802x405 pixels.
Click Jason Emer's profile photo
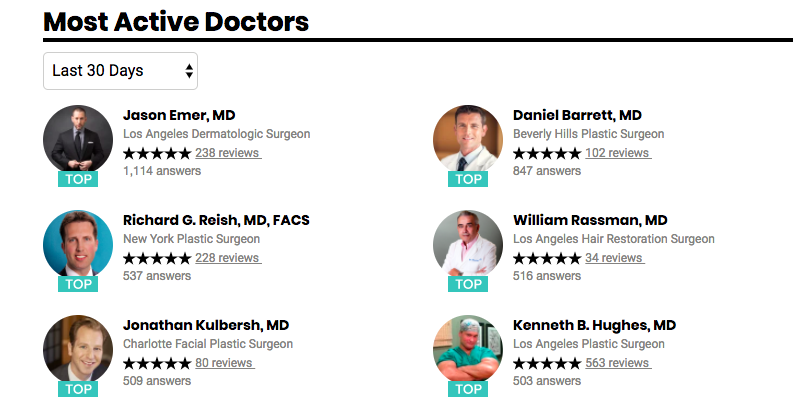[78, 140]
